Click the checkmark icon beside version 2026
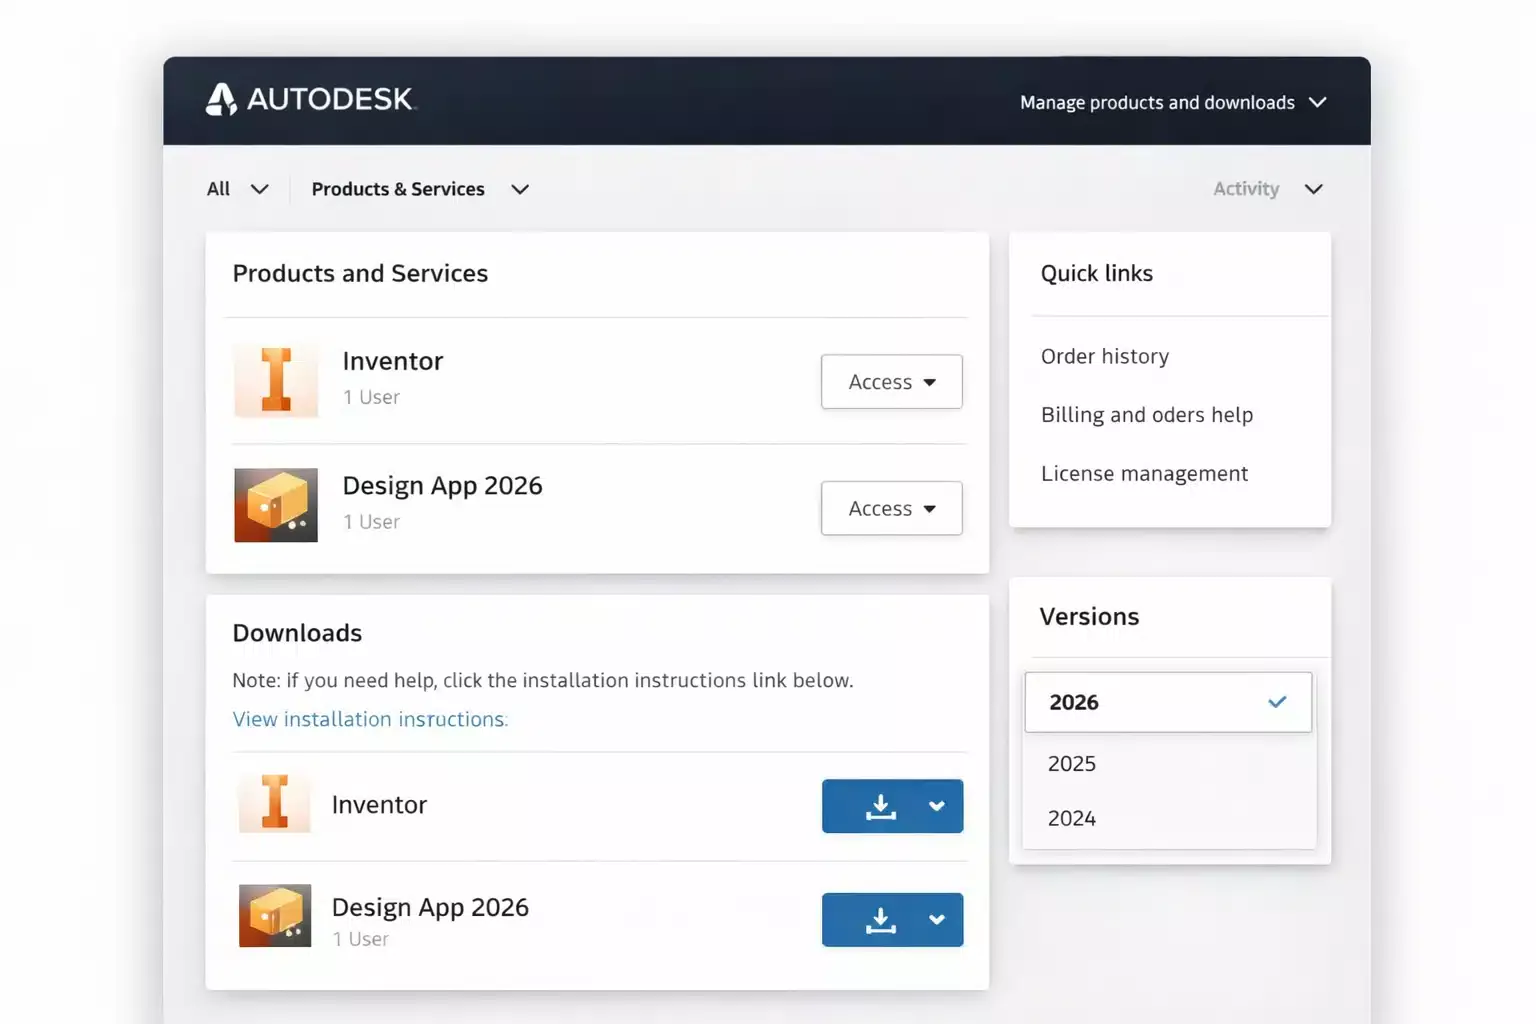Image resolution: width=1536 pixels, height=1024 pixels. point(1277,702)
